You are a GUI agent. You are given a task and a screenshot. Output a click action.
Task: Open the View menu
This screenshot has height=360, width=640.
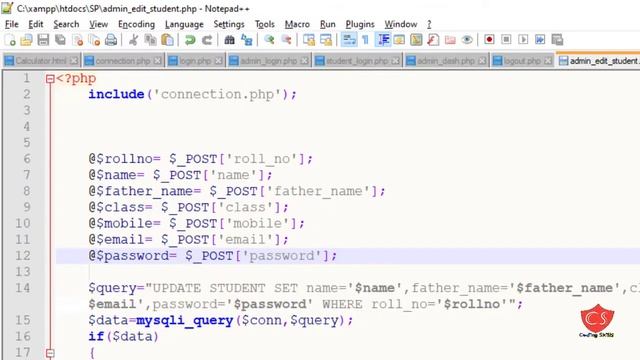98,24
